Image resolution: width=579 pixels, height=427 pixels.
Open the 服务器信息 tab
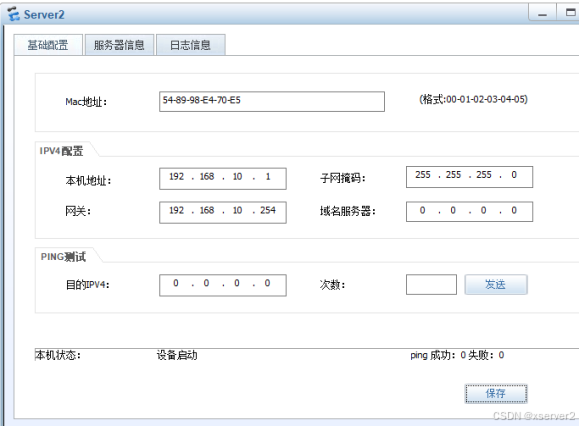pyautogui.click(x=119, y=45)
